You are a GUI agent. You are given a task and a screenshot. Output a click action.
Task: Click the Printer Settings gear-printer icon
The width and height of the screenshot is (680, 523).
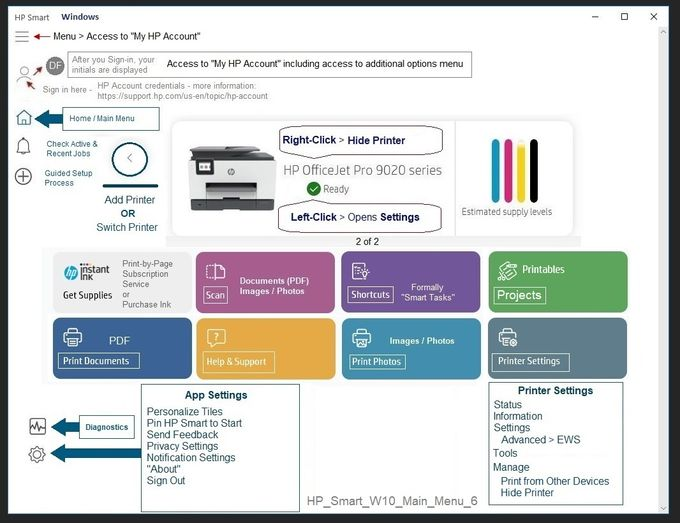tap(507, 337)
